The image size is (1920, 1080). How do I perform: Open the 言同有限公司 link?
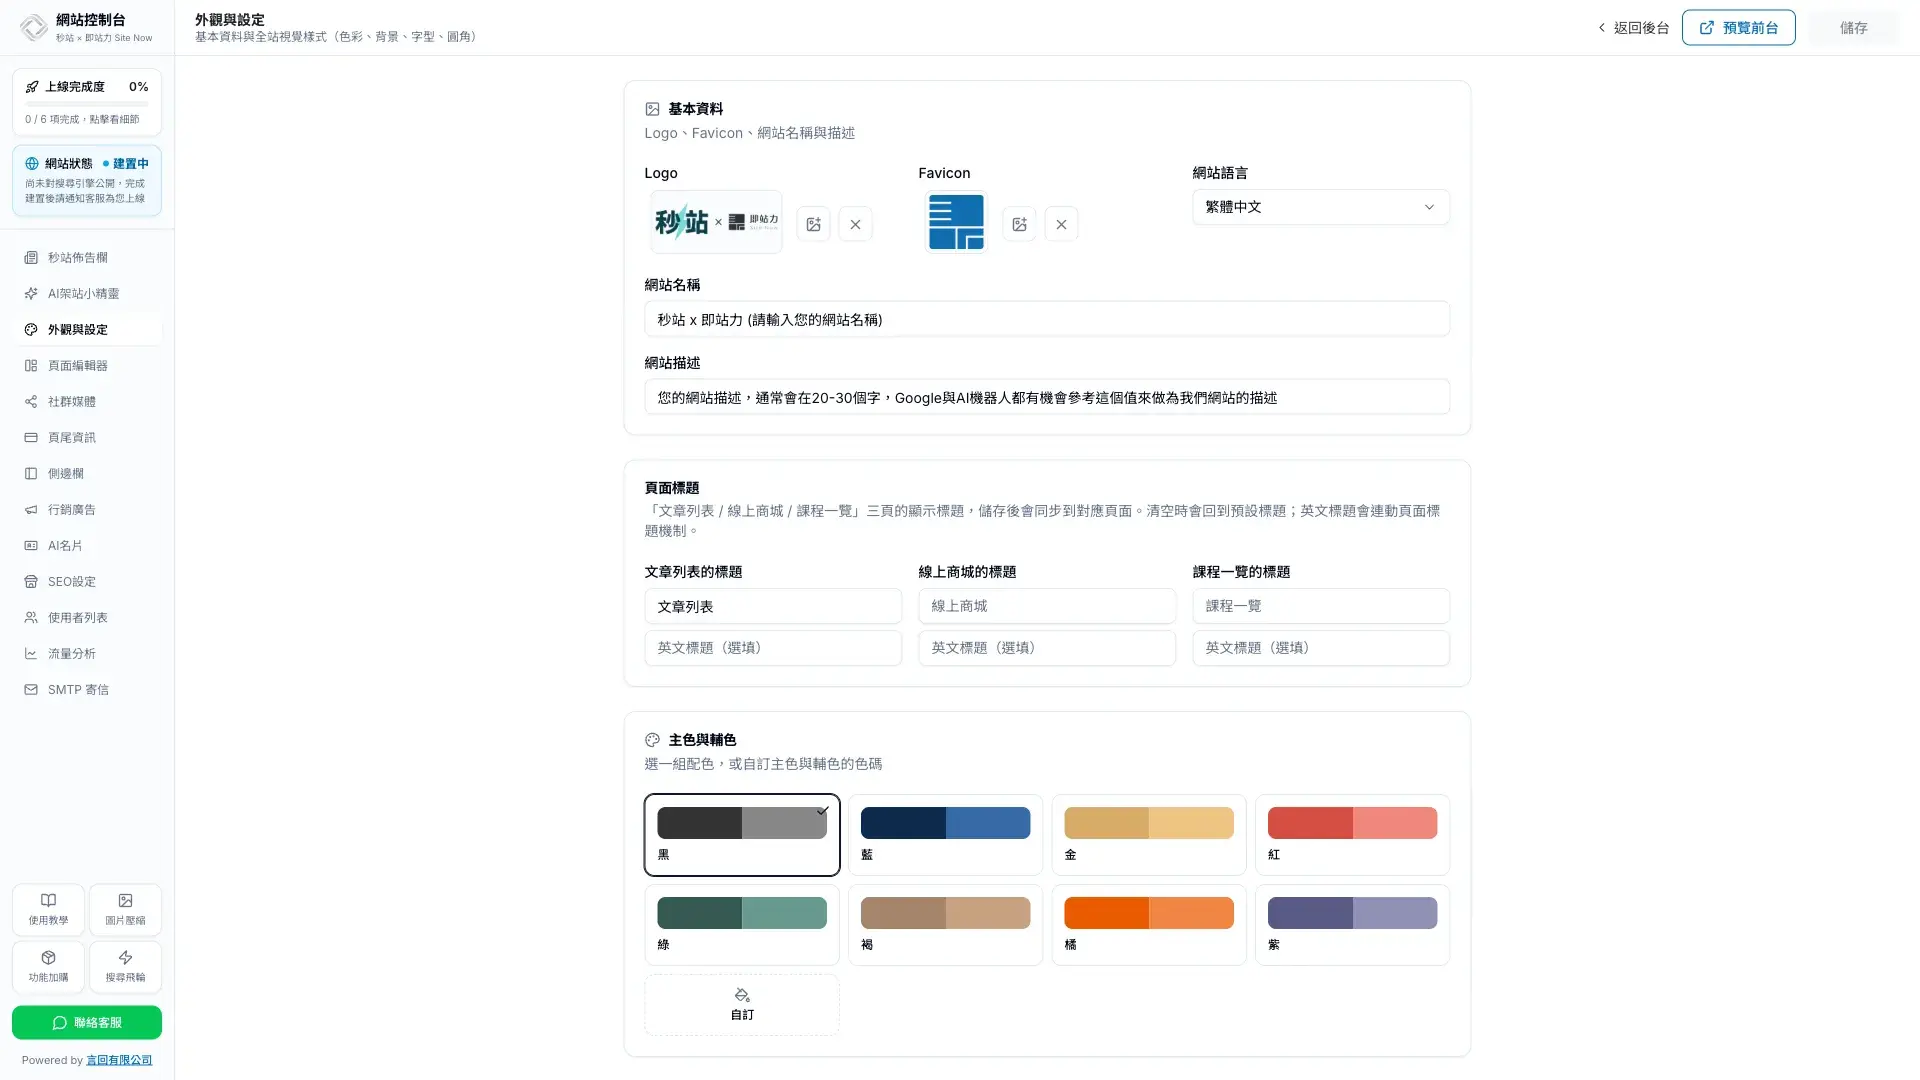119,1060
